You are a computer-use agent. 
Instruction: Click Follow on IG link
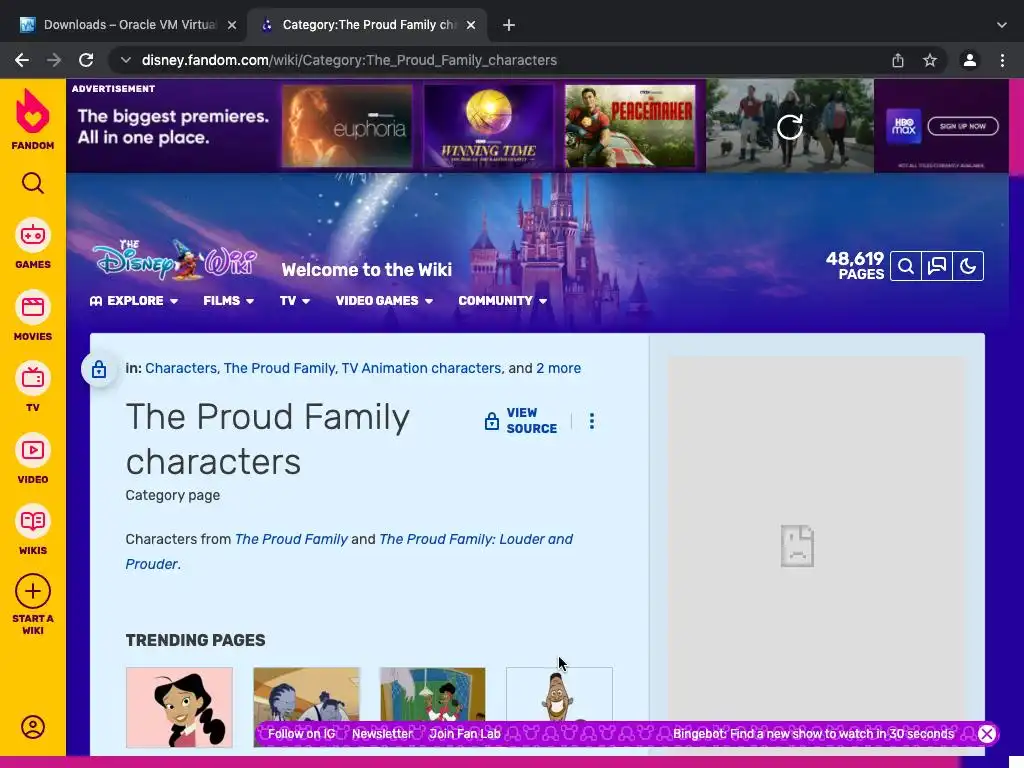click(x=301, y=734)
